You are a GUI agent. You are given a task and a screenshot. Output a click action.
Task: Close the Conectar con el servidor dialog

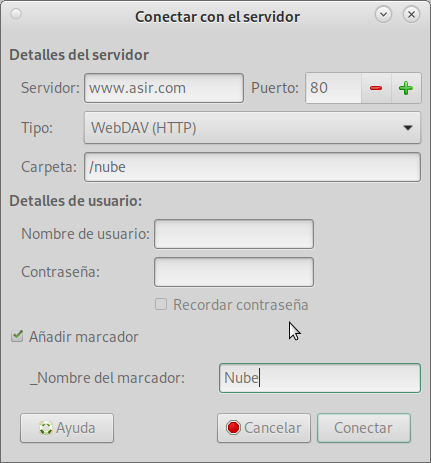click(411, 15)
